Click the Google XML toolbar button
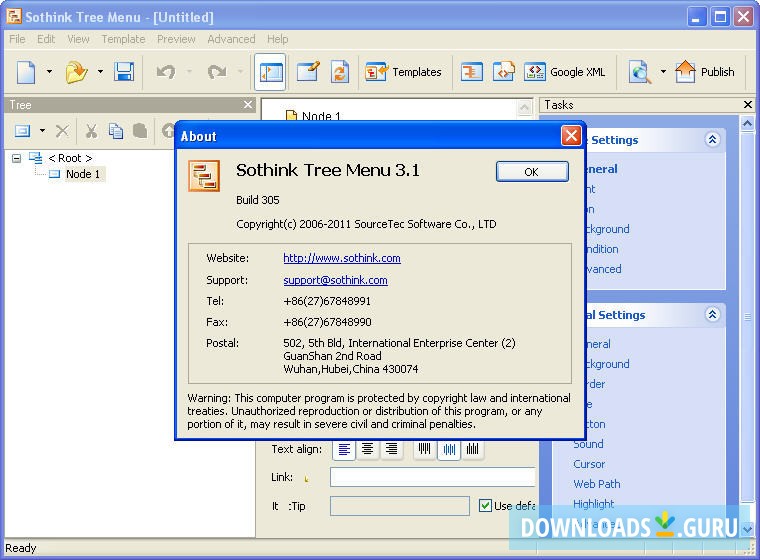Viewport: 760px width, 560px height. (565, 72)
